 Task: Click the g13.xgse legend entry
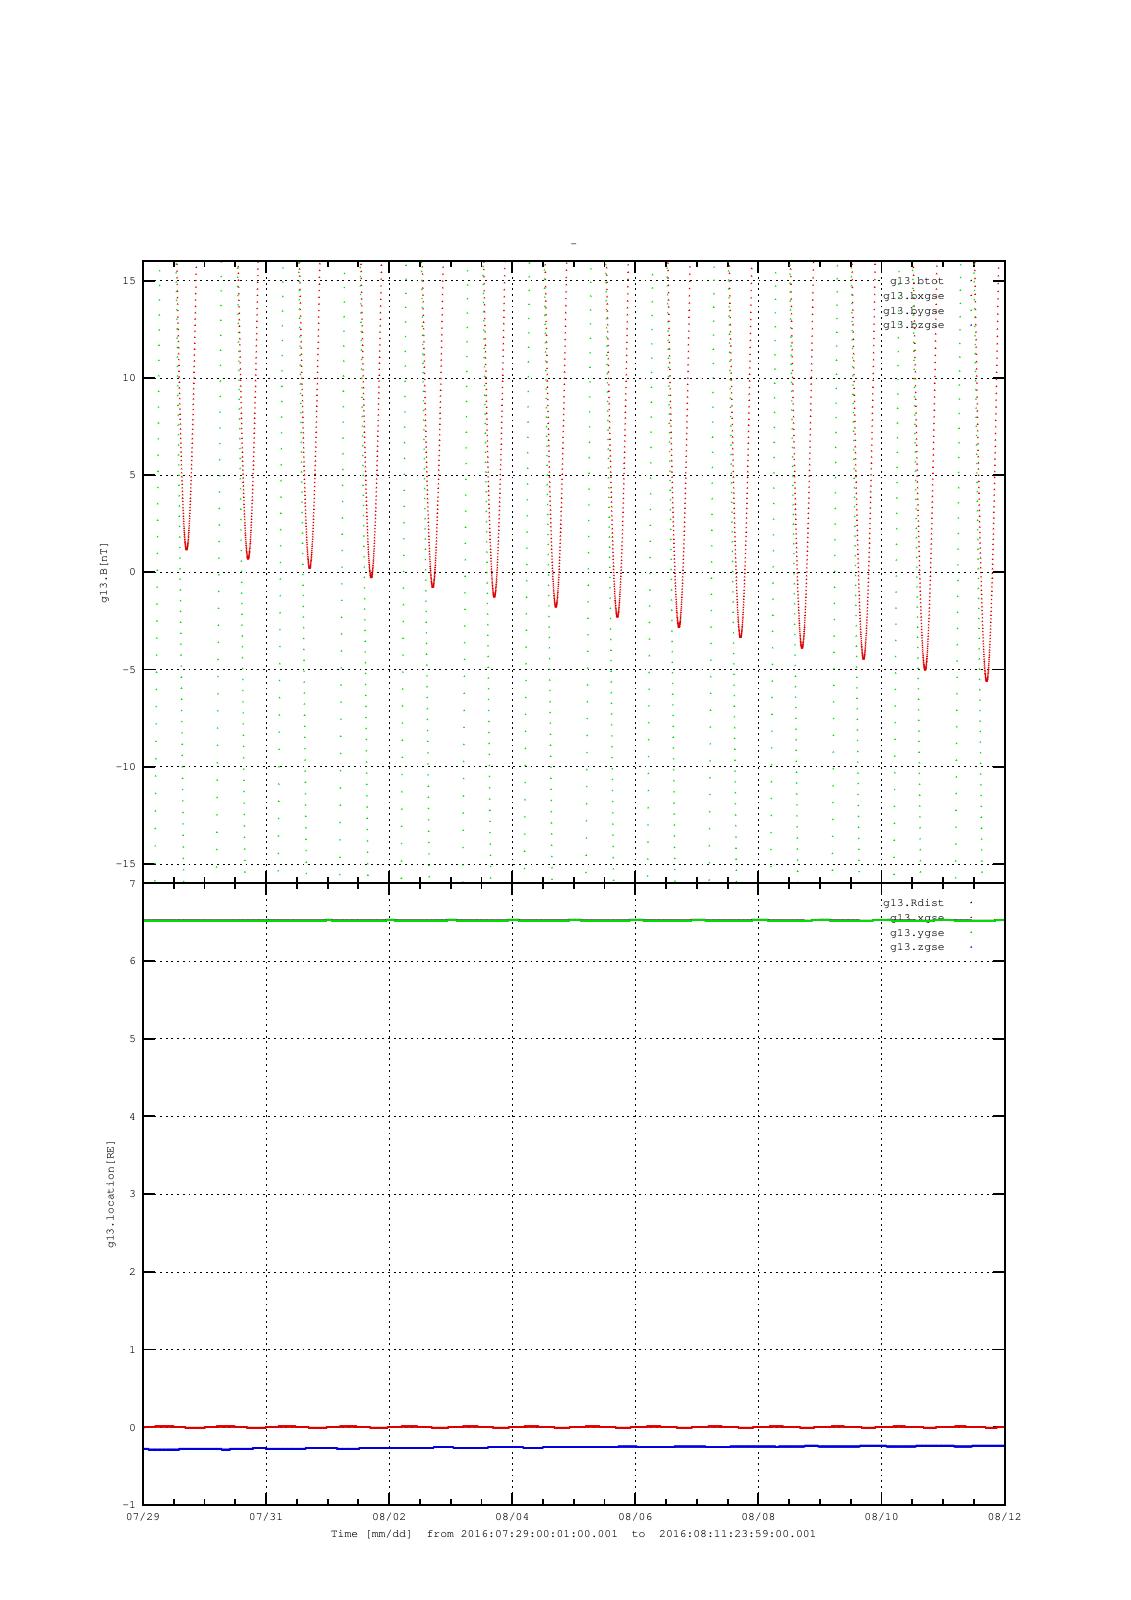(x=917, y=918)
